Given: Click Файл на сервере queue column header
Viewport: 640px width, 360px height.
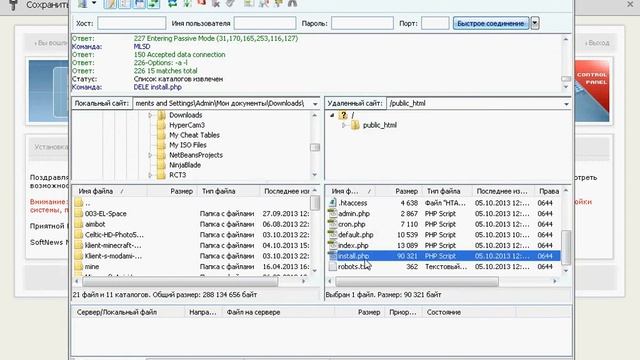Looking at the screenshot, I should [x=278, y=312].
